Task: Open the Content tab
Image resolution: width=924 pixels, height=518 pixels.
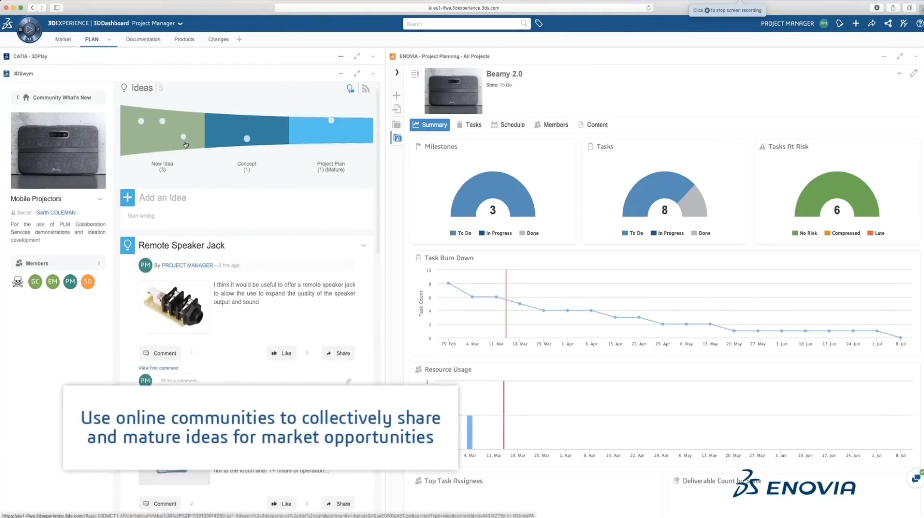Action: tap(593, 125)
